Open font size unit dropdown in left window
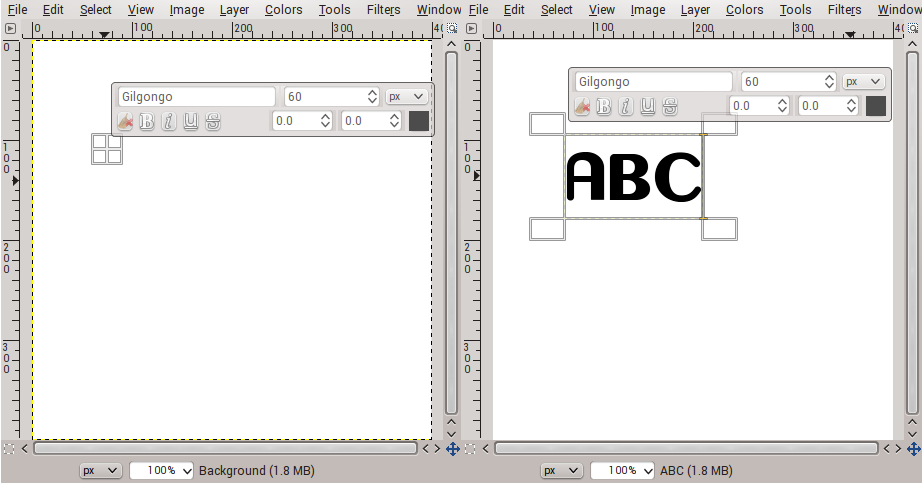Viewport: 922px width, 483px height. pos(406,96)
